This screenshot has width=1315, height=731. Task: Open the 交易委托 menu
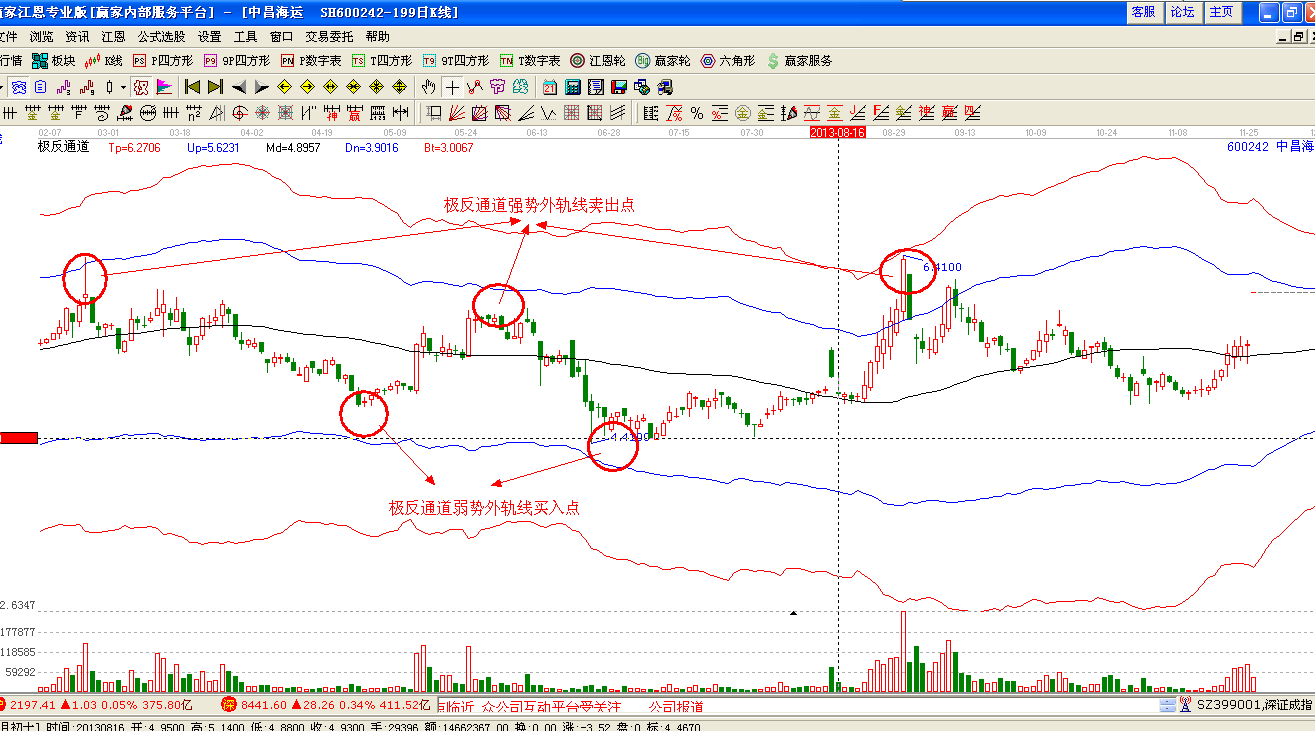330,36
